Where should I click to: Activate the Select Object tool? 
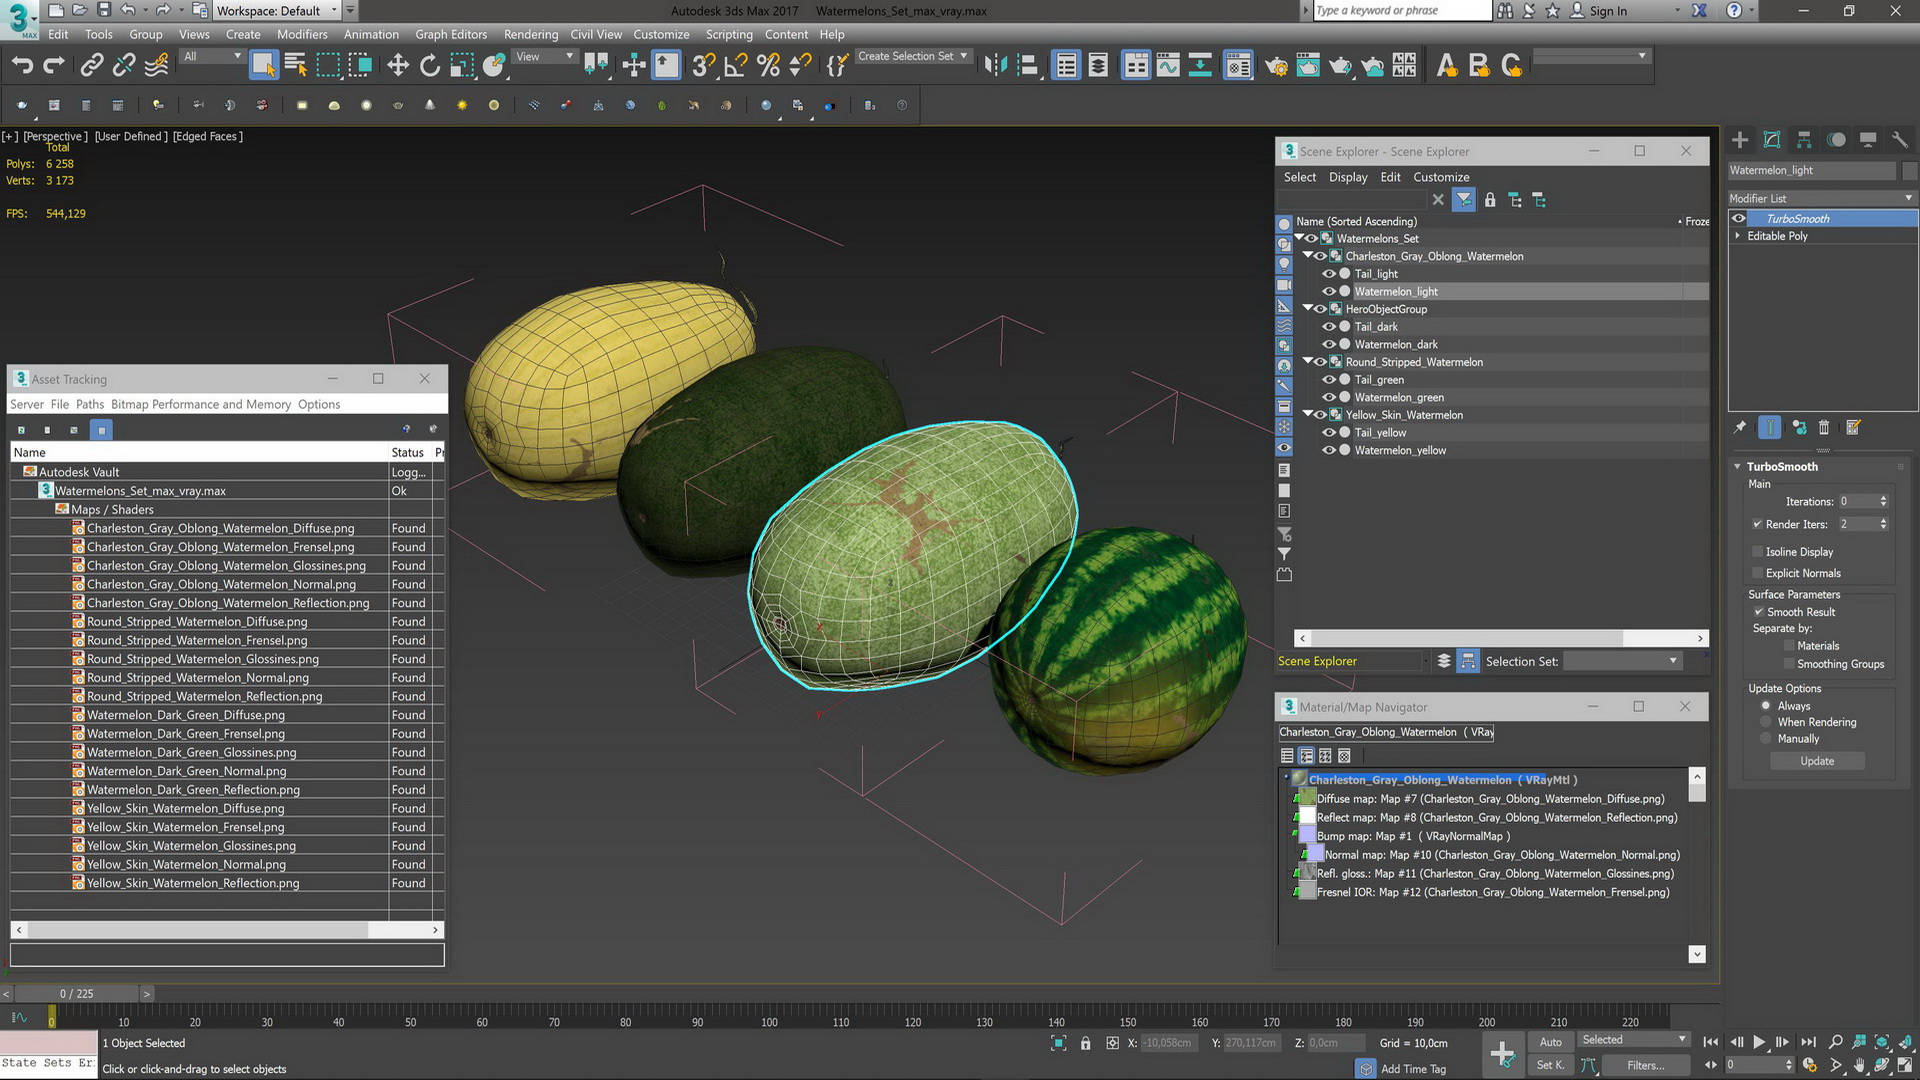click(x=263, y=66)
